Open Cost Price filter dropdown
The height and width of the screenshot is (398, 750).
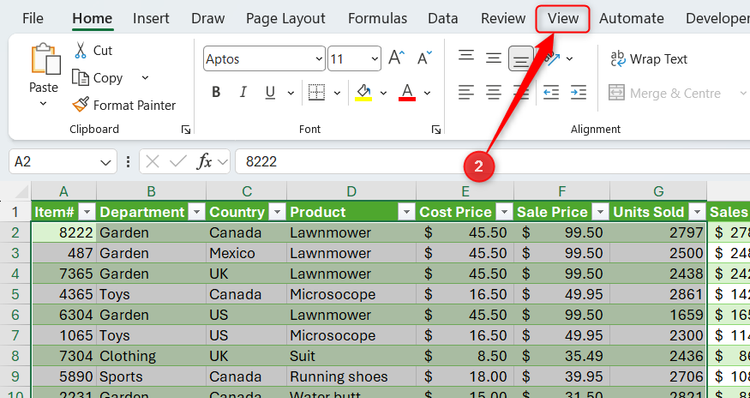[x=504, y=212]
